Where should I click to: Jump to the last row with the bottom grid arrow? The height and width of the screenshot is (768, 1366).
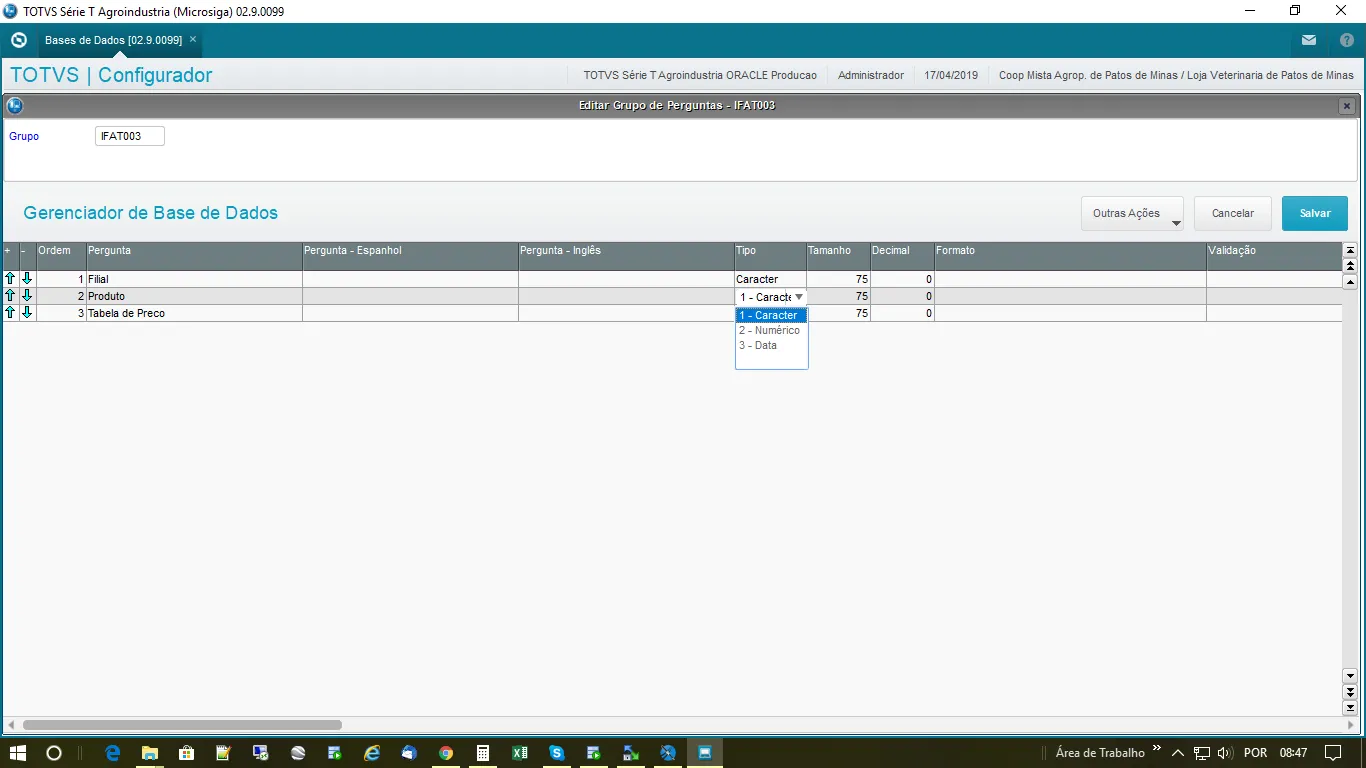point(1350,707)
